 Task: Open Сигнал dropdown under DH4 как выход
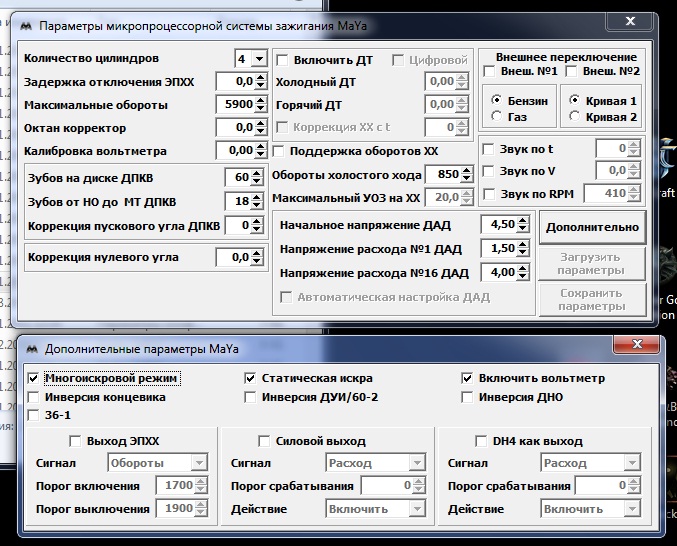pyautogui.click(x=590, y=463)
